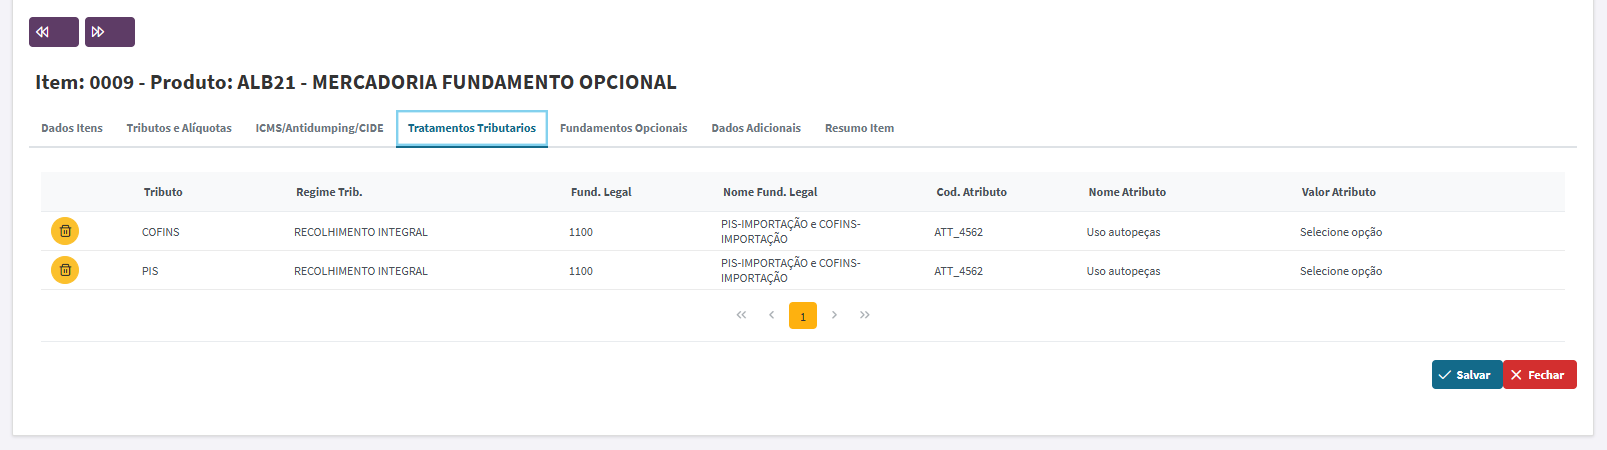
Task: Click the Cod. Atributo column header
Action: coord(971,192)
